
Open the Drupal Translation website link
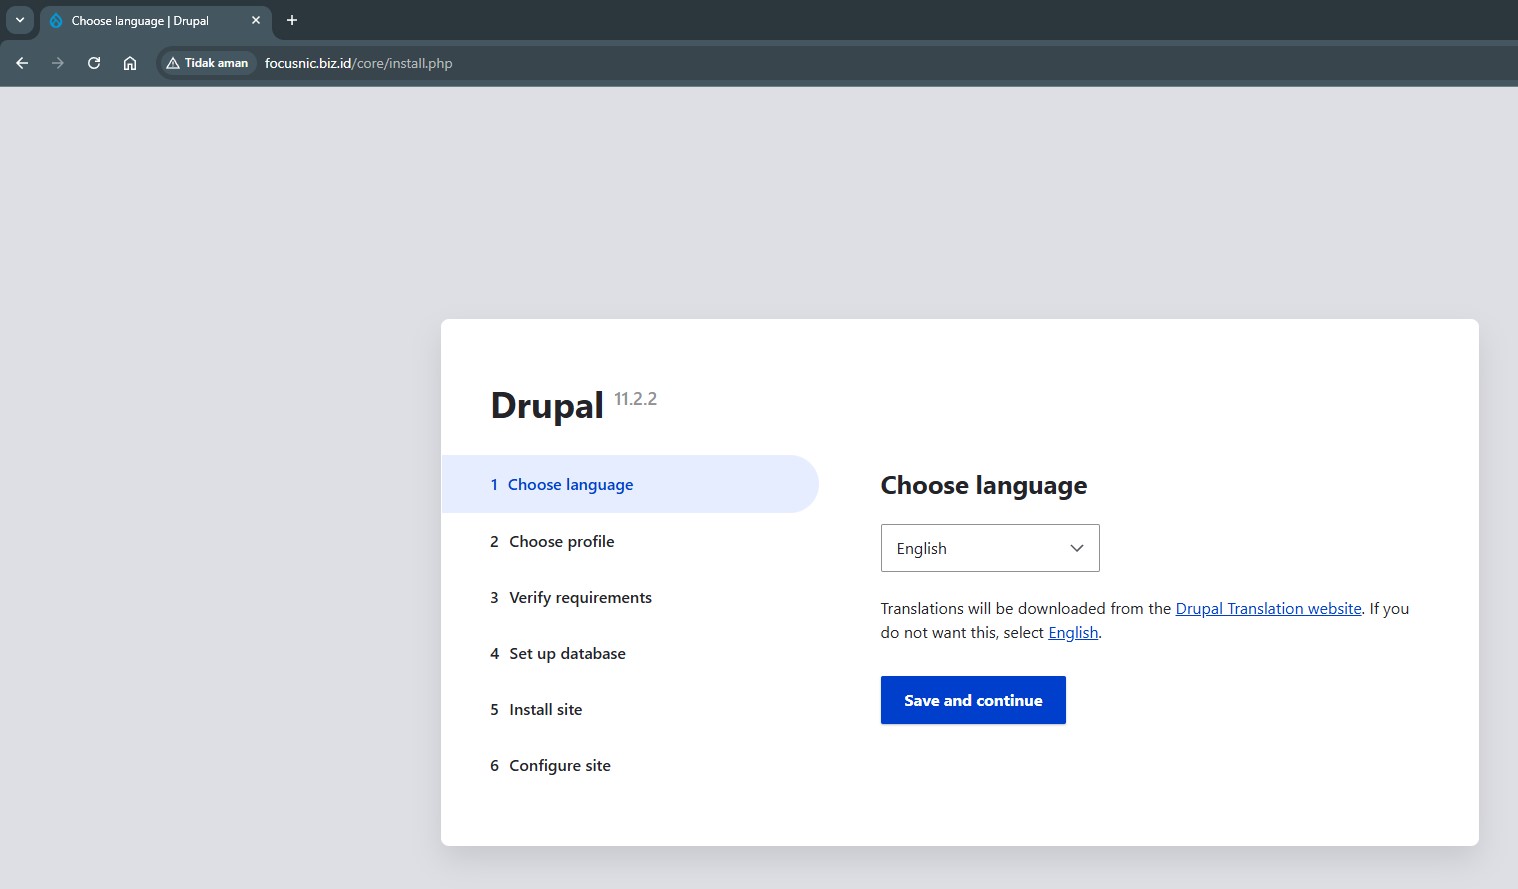click(1268, 608)
